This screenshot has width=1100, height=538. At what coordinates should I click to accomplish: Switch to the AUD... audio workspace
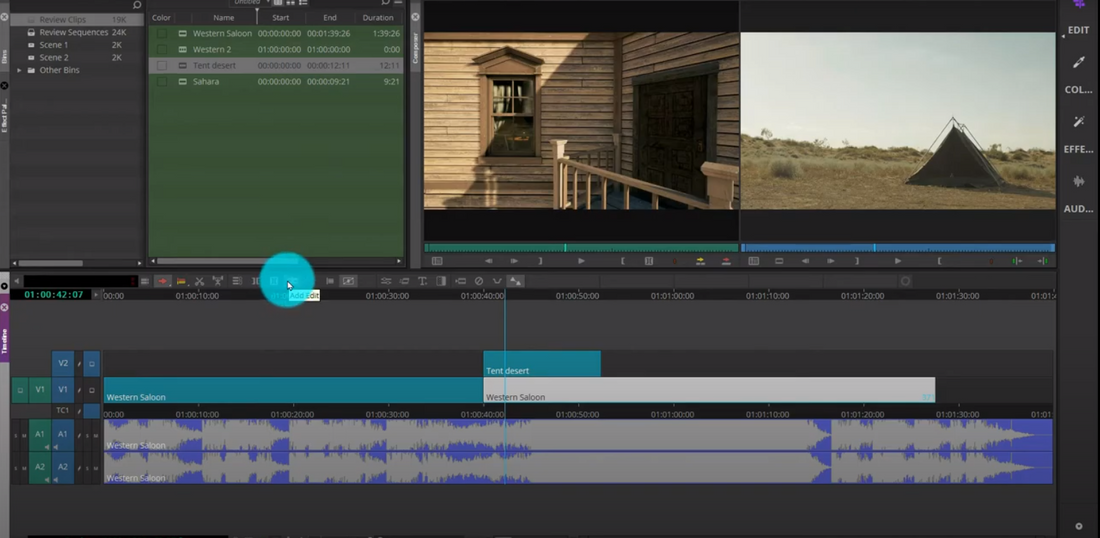(1078, 209)
